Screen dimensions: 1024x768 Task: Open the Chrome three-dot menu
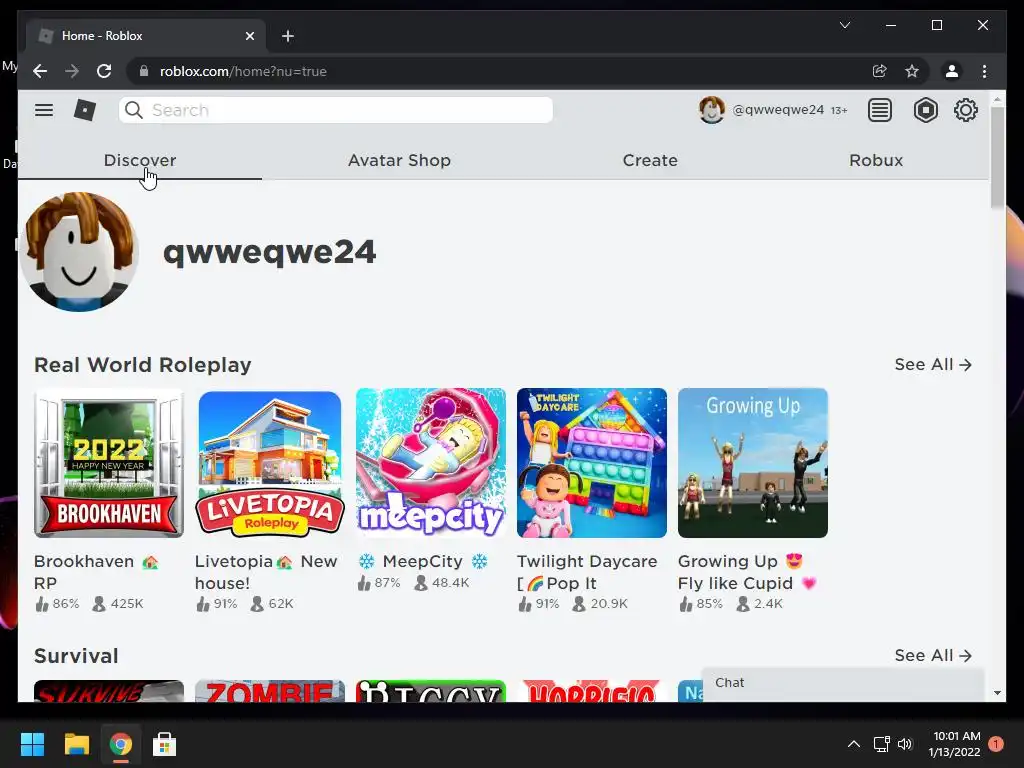coord(984,71)
